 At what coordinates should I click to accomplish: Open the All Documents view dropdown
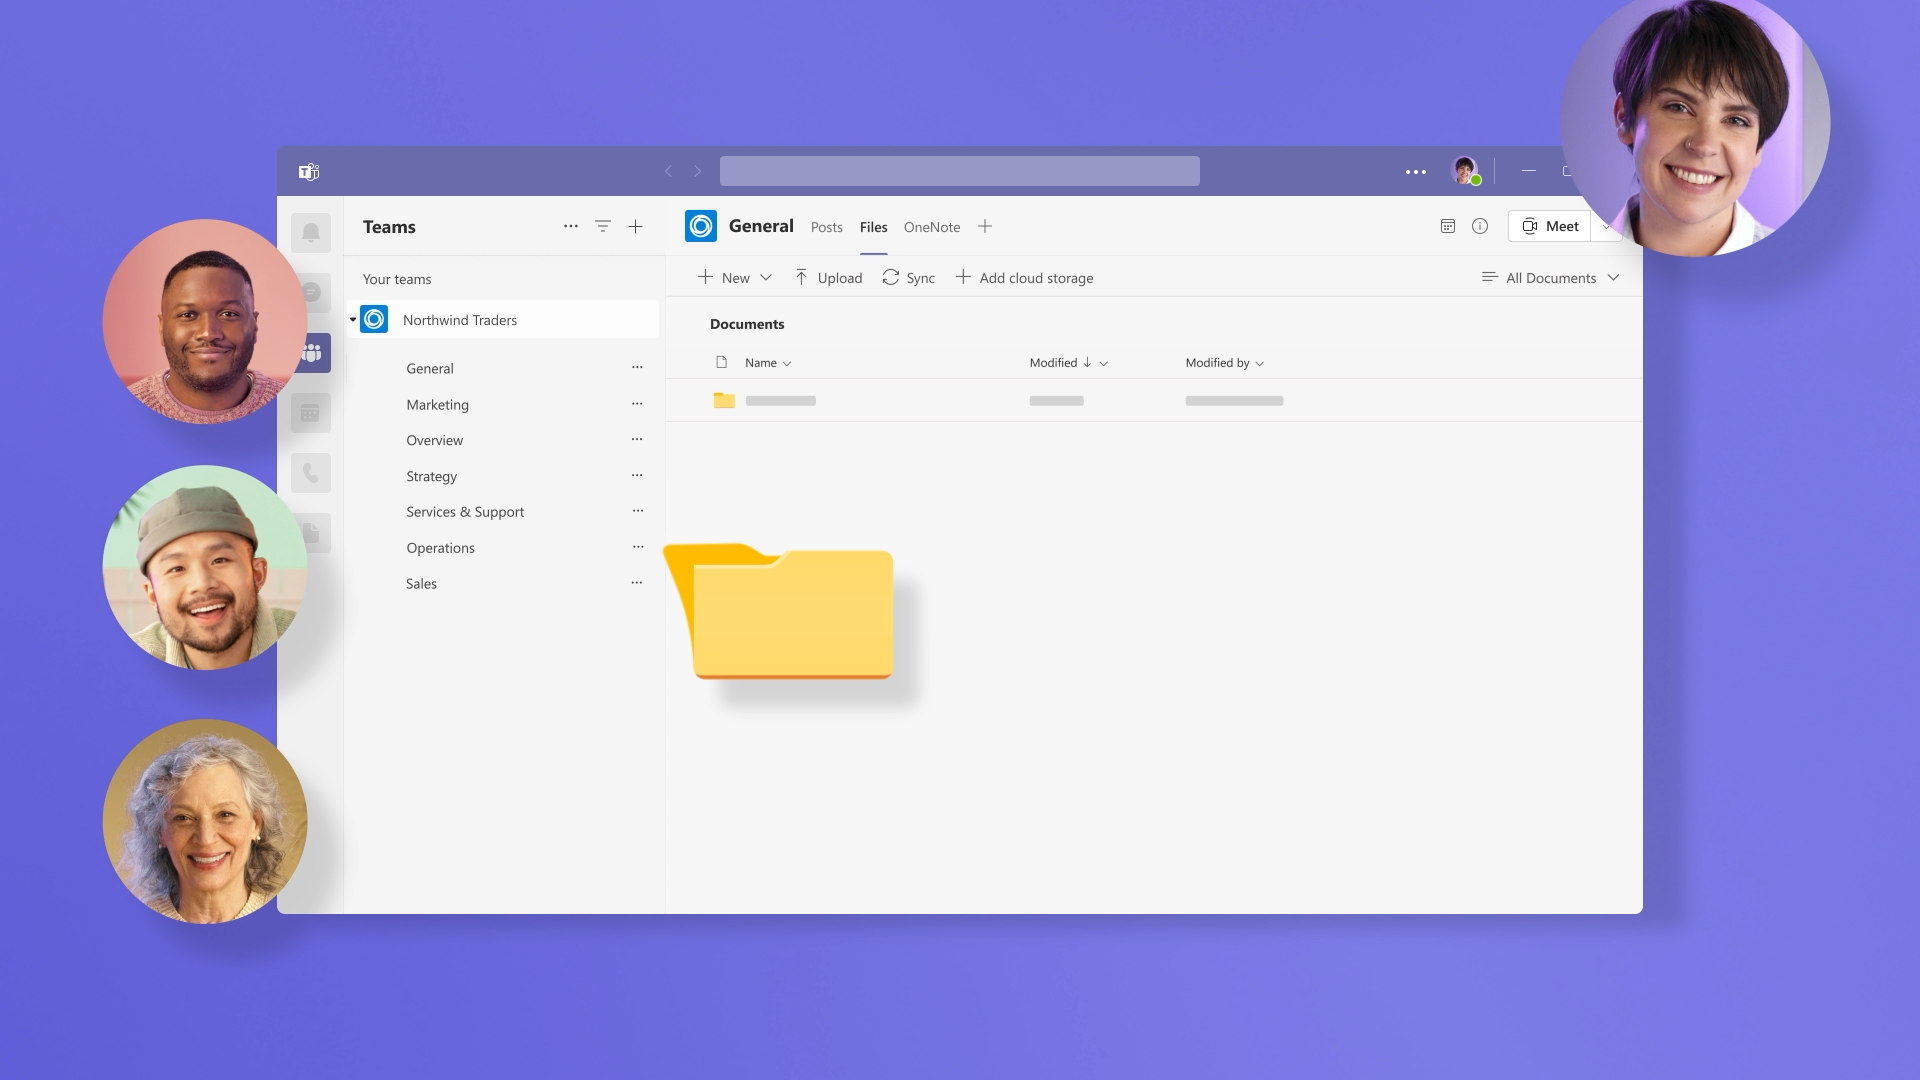(1550, 278)
